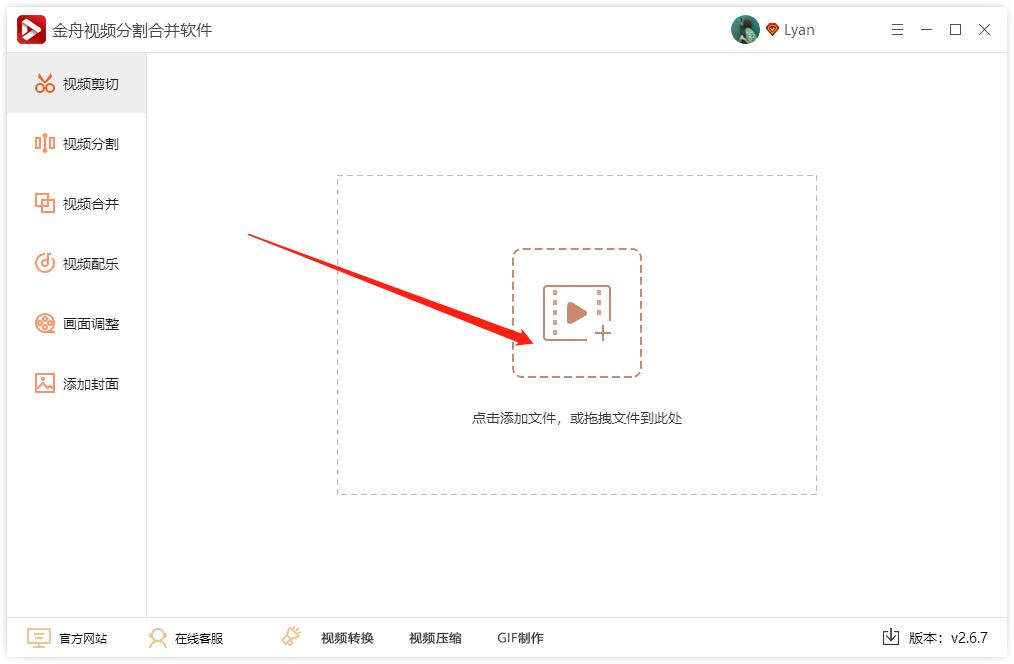Click the 官方网站 website icon
The height and width of the screenshot is (664, 1014).
[x=37, y=637]
